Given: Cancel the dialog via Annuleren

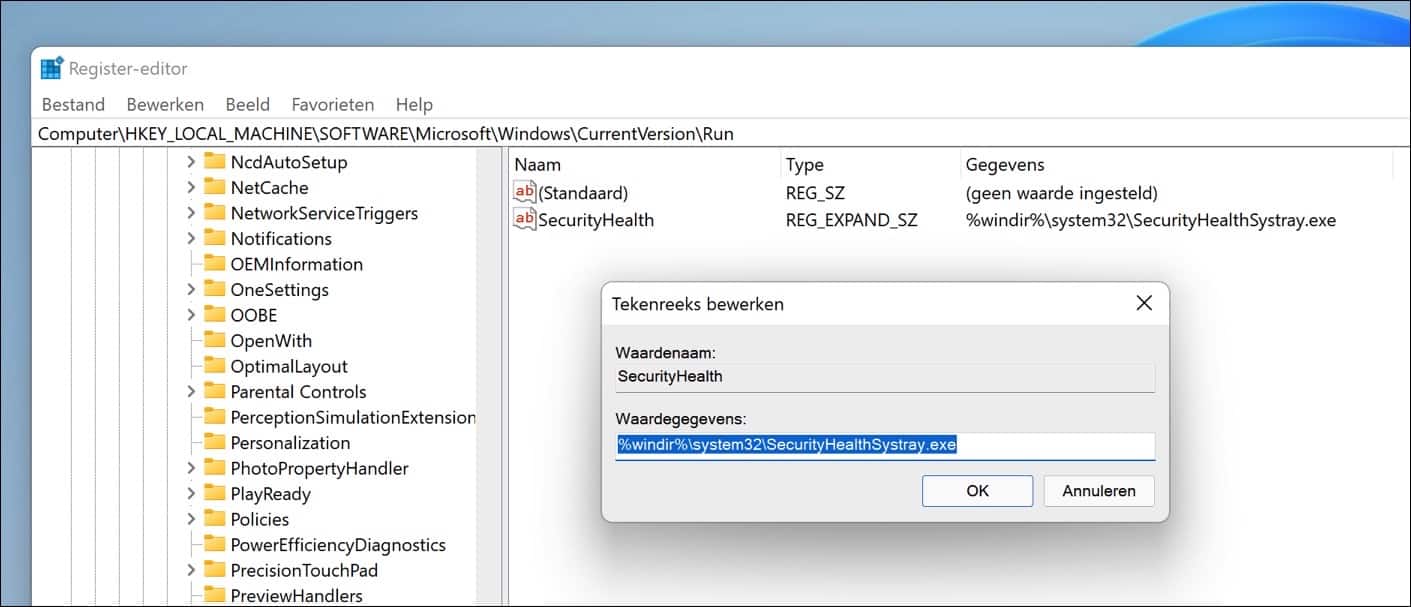Looking at the screenshot, I should pos(1098,491).
